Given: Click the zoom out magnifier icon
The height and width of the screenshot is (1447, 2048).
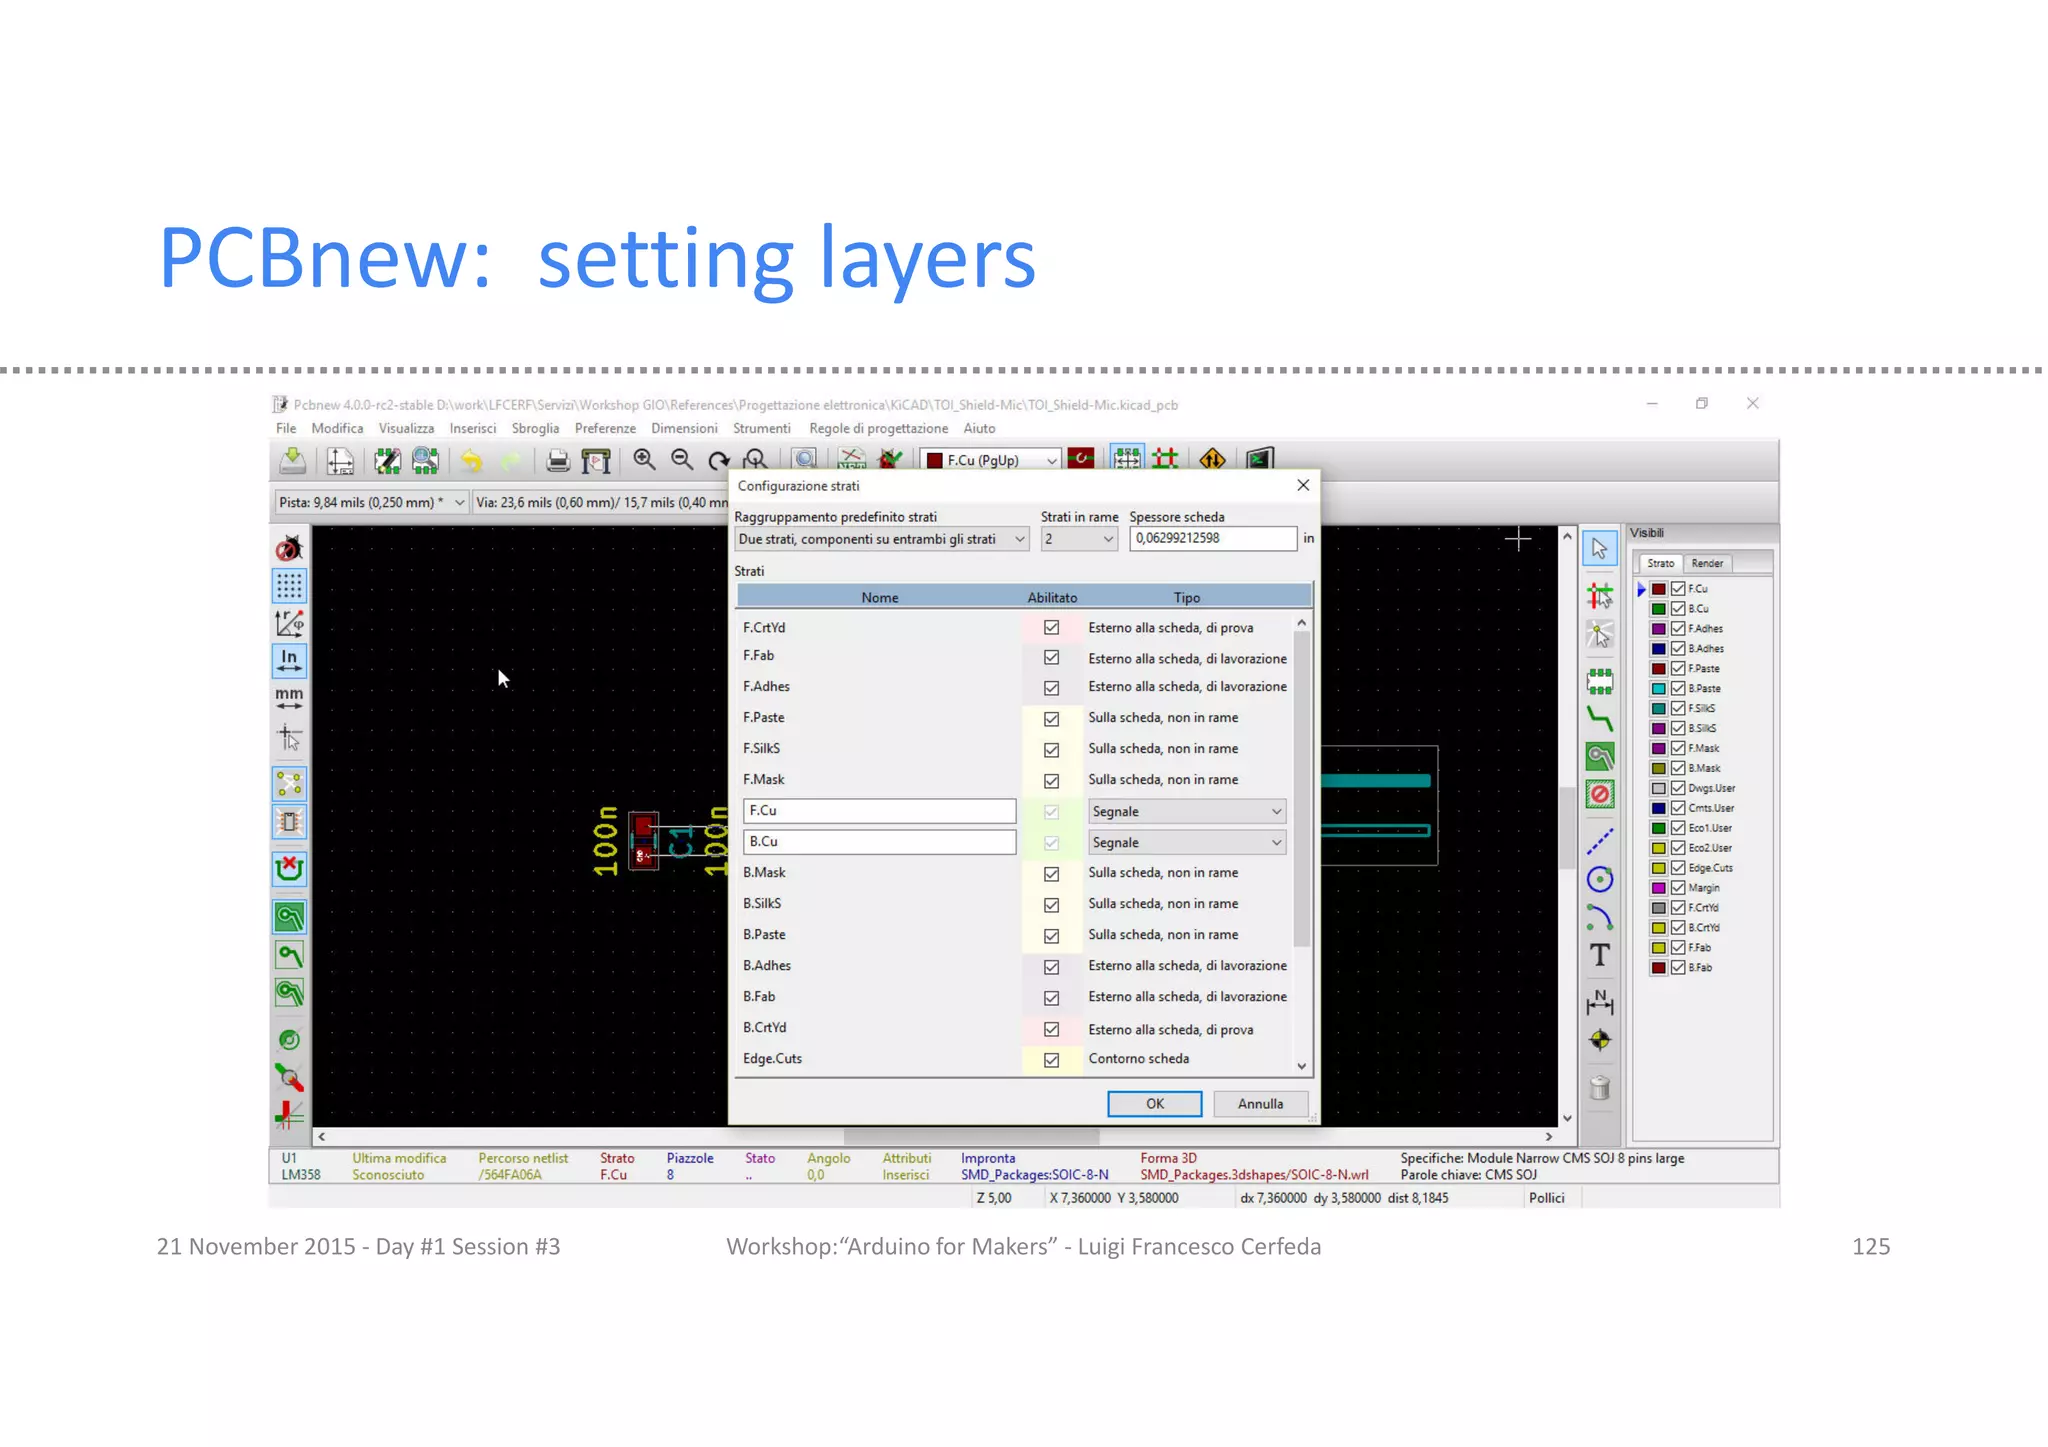Looking at the screenshot, I should (682, 460).
